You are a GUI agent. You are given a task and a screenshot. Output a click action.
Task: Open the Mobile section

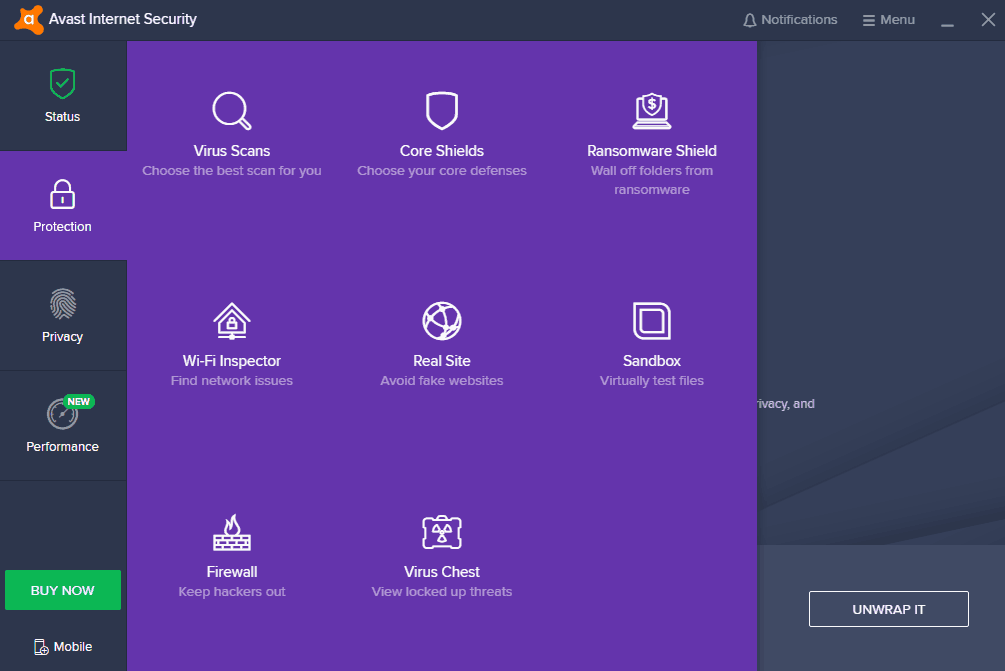click(x=62, y=646)
